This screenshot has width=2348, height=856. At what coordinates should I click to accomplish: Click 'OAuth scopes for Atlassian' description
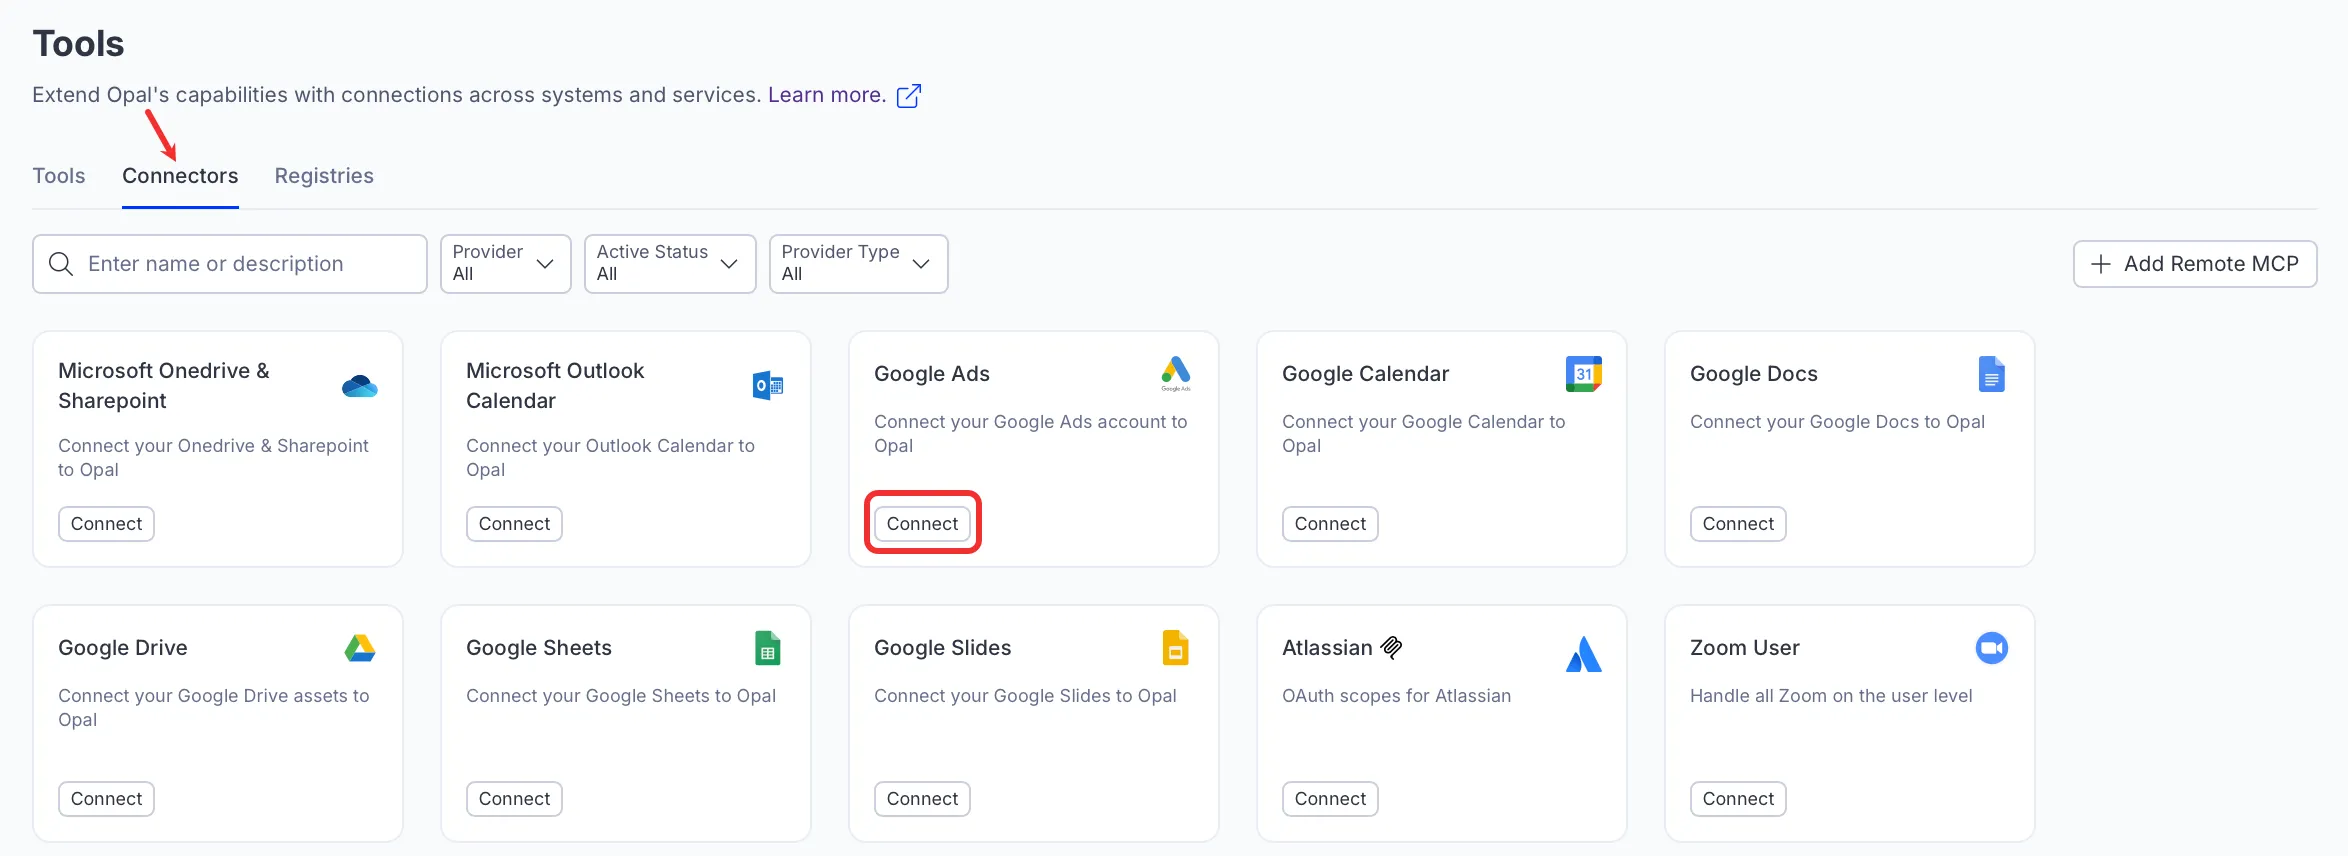pyautogui.click(x=1396, y=696)
